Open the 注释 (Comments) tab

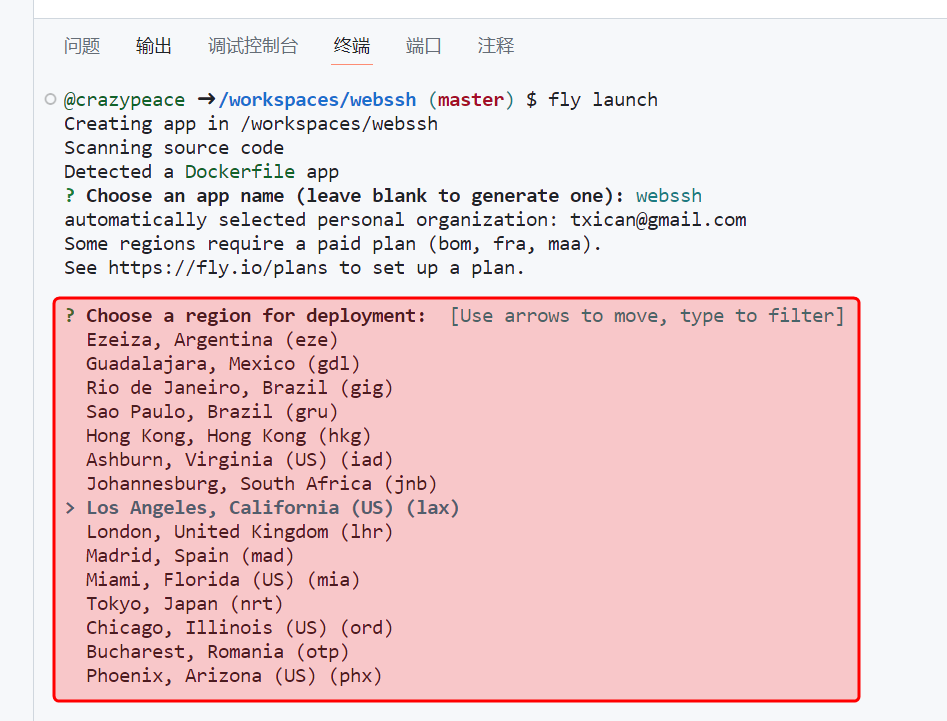coord(496,46)
